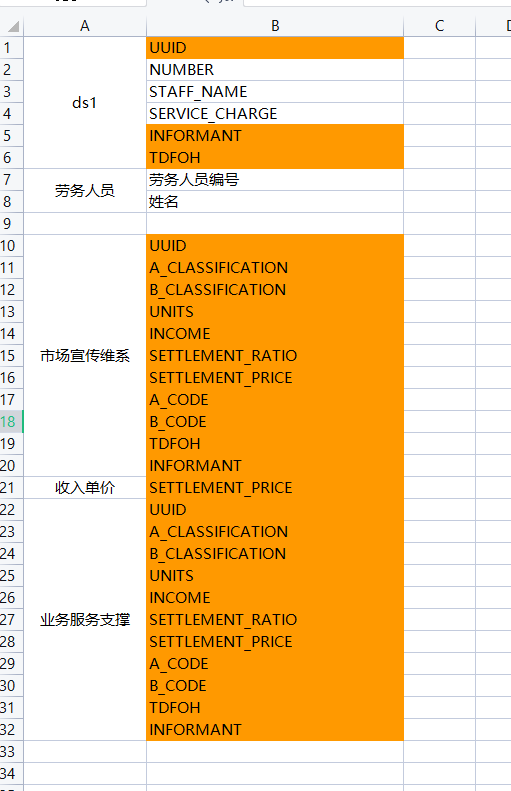Click A_CLASSIFICATION in row 11
511x791 pixels.
275,268
